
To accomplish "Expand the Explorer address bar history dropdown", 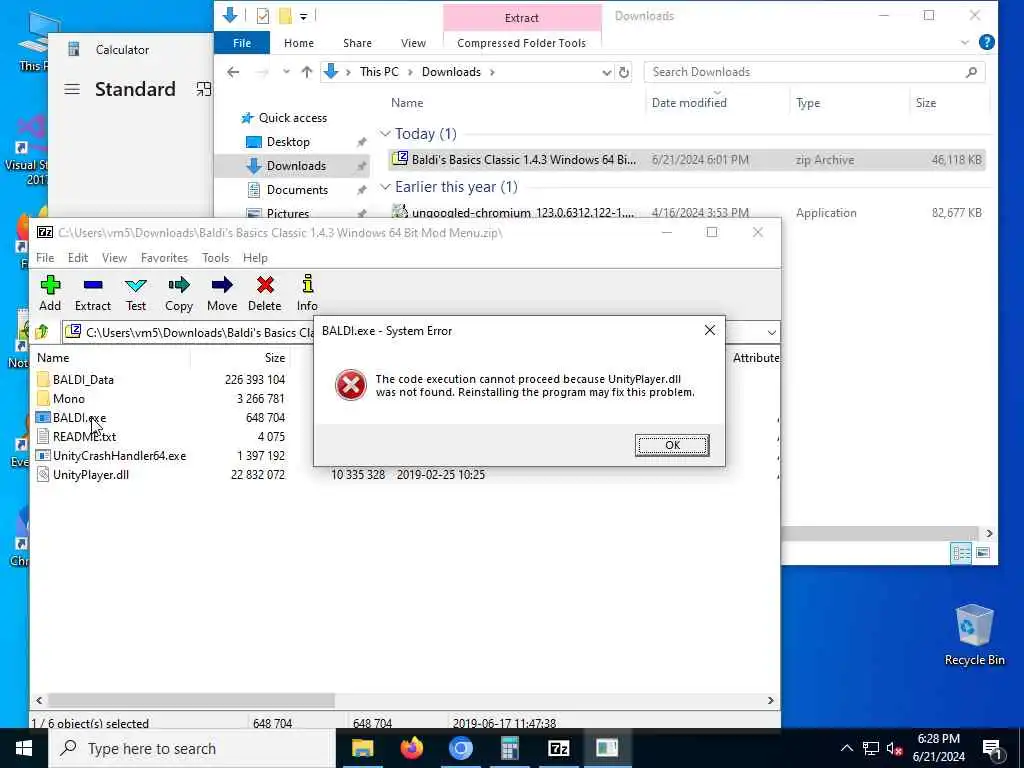I will pyautogui.click(x=607, y=72).
